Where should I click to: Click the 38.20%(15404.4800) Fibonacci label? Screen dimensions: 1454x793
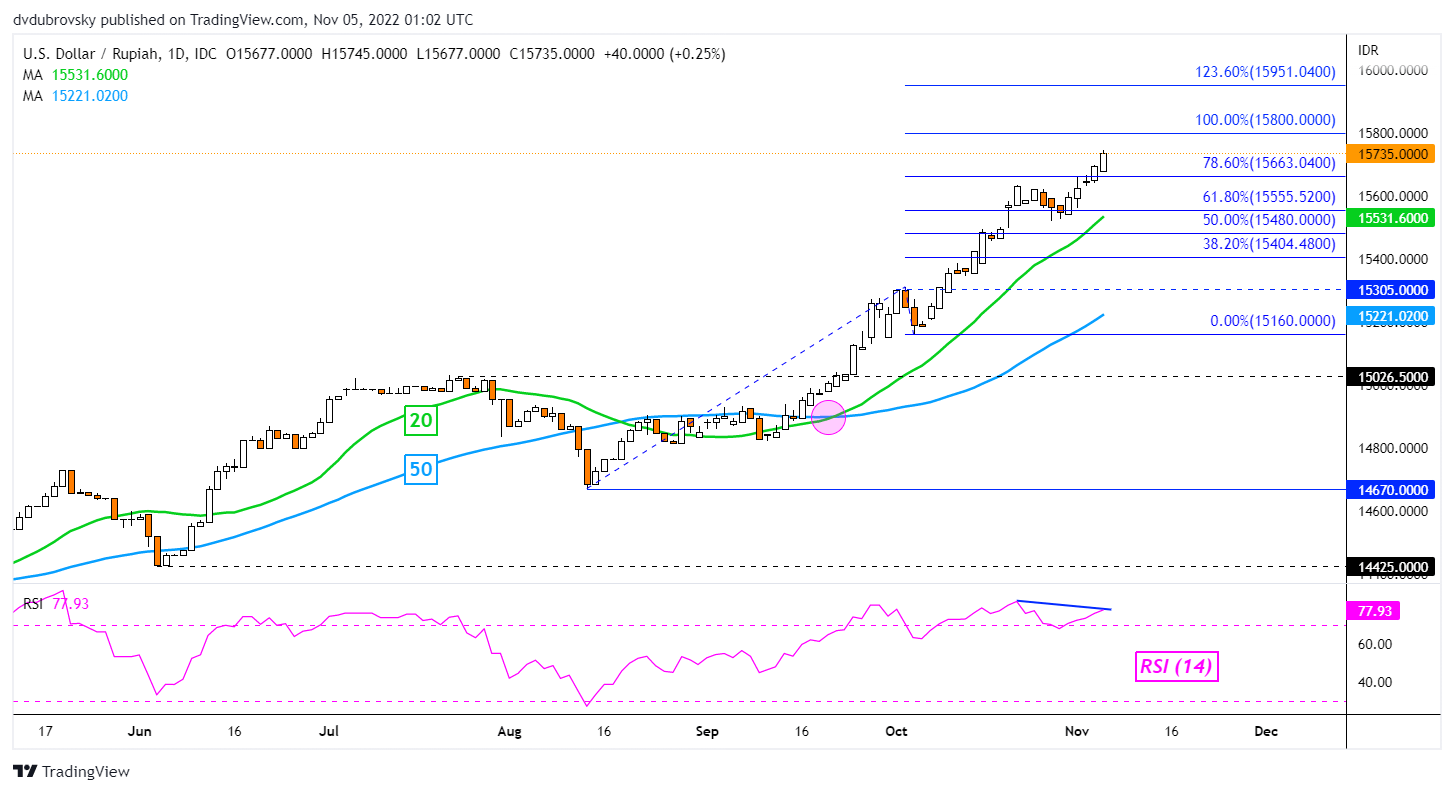pyautogui.click(x=1269, y=243)
